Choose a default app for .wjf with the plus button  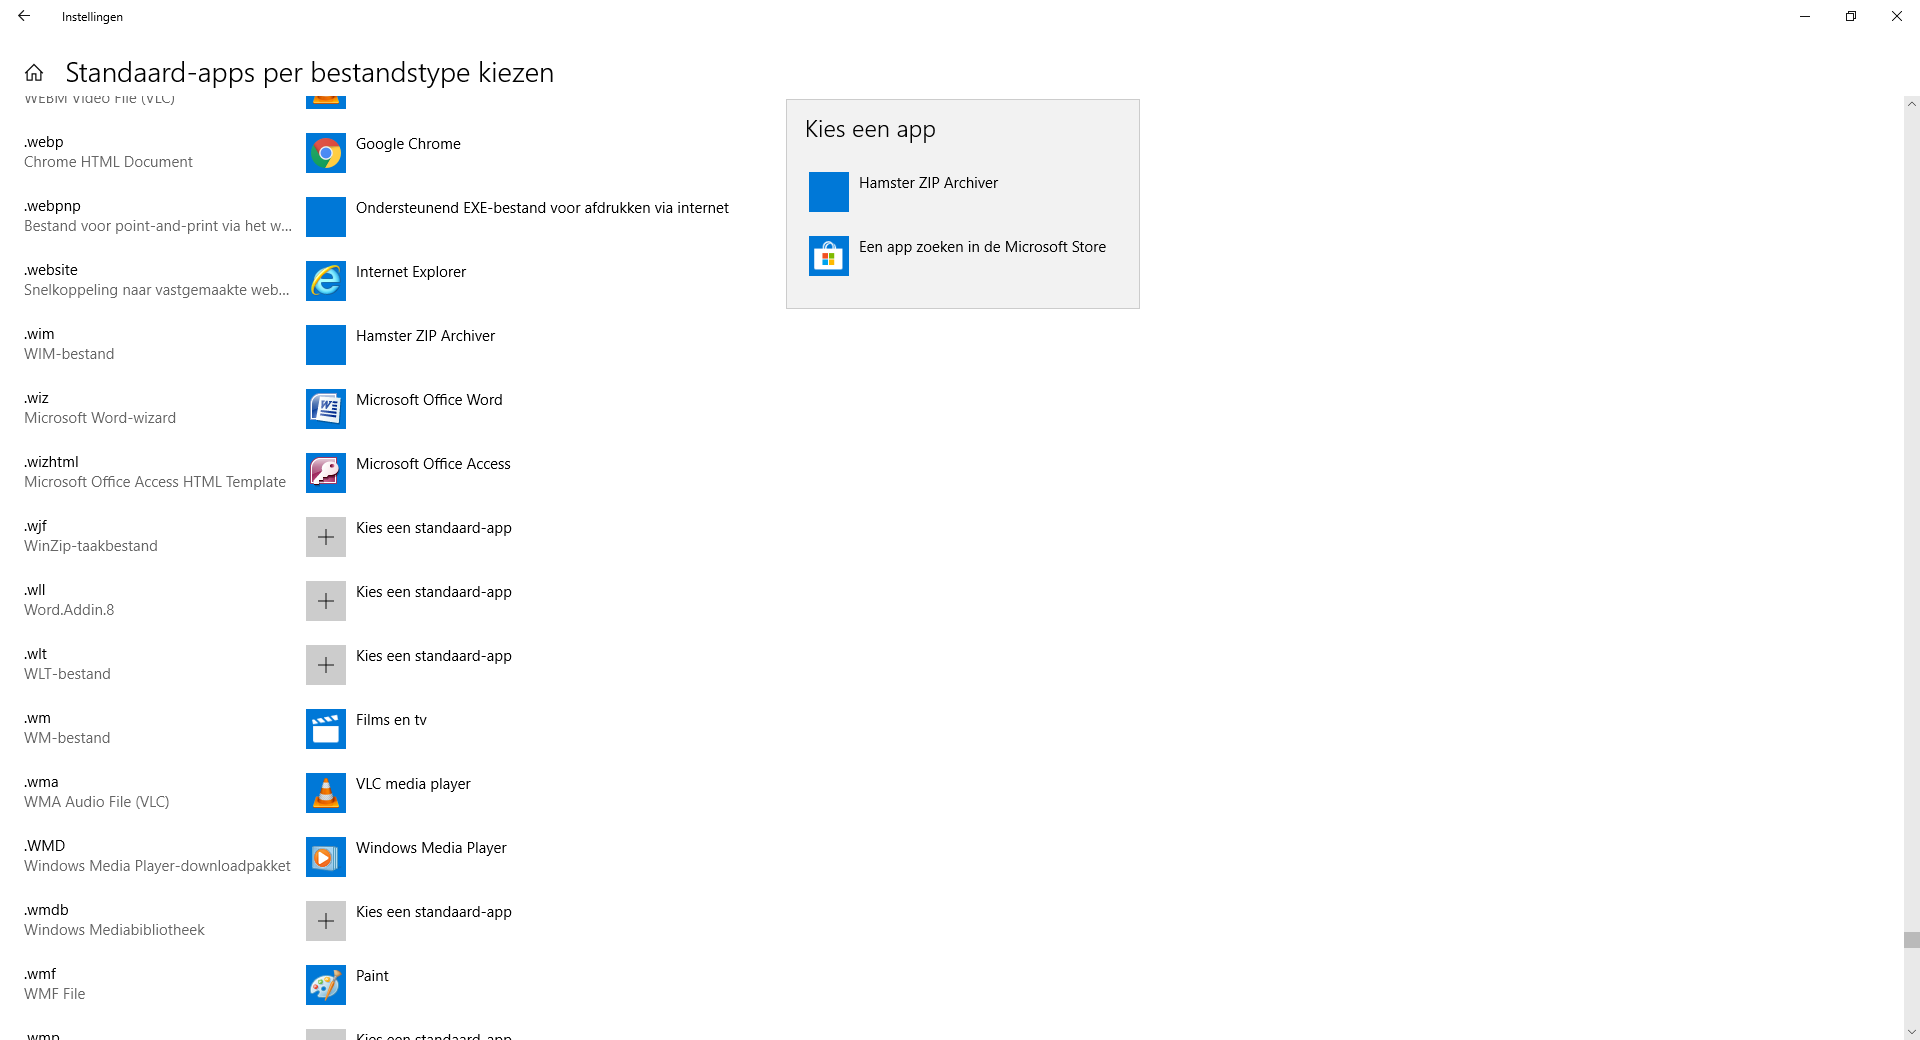click(x=326, y=537)
